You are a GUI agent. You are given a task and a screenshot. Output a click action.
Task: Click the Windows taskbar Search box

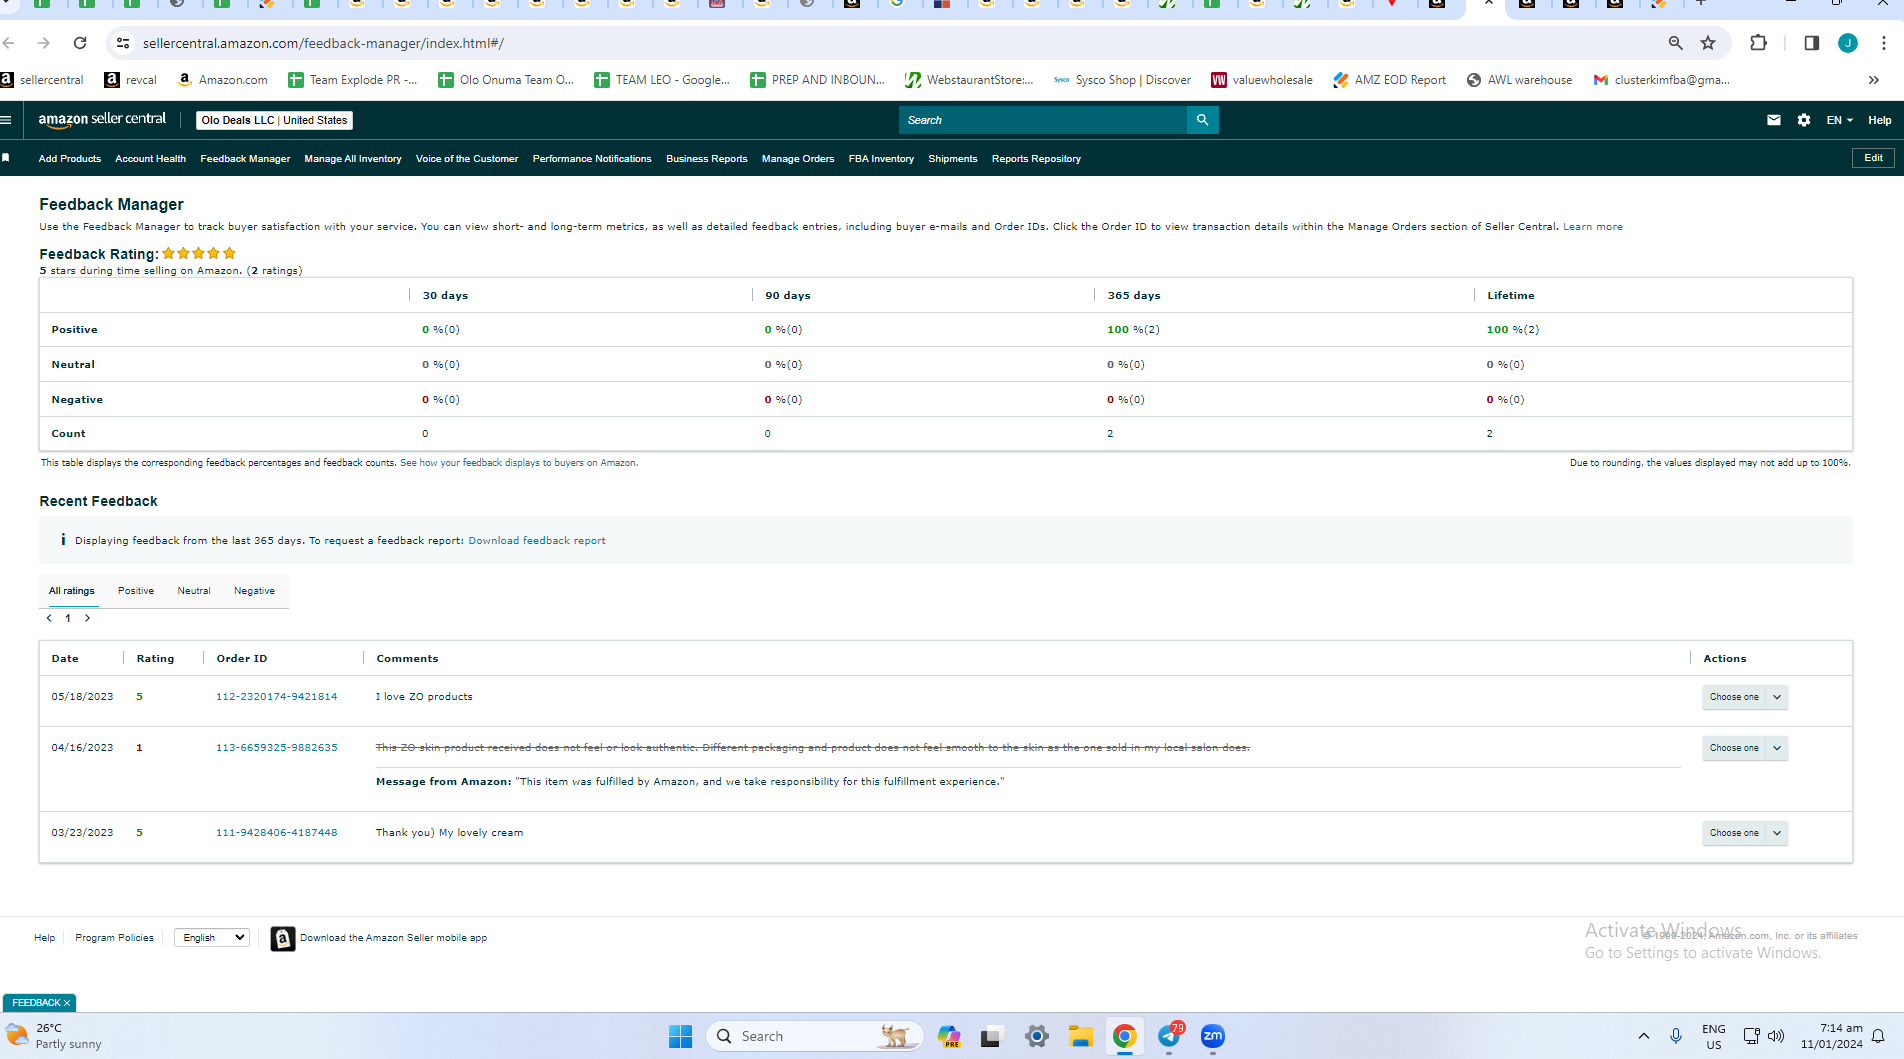tap(814, 1036)
